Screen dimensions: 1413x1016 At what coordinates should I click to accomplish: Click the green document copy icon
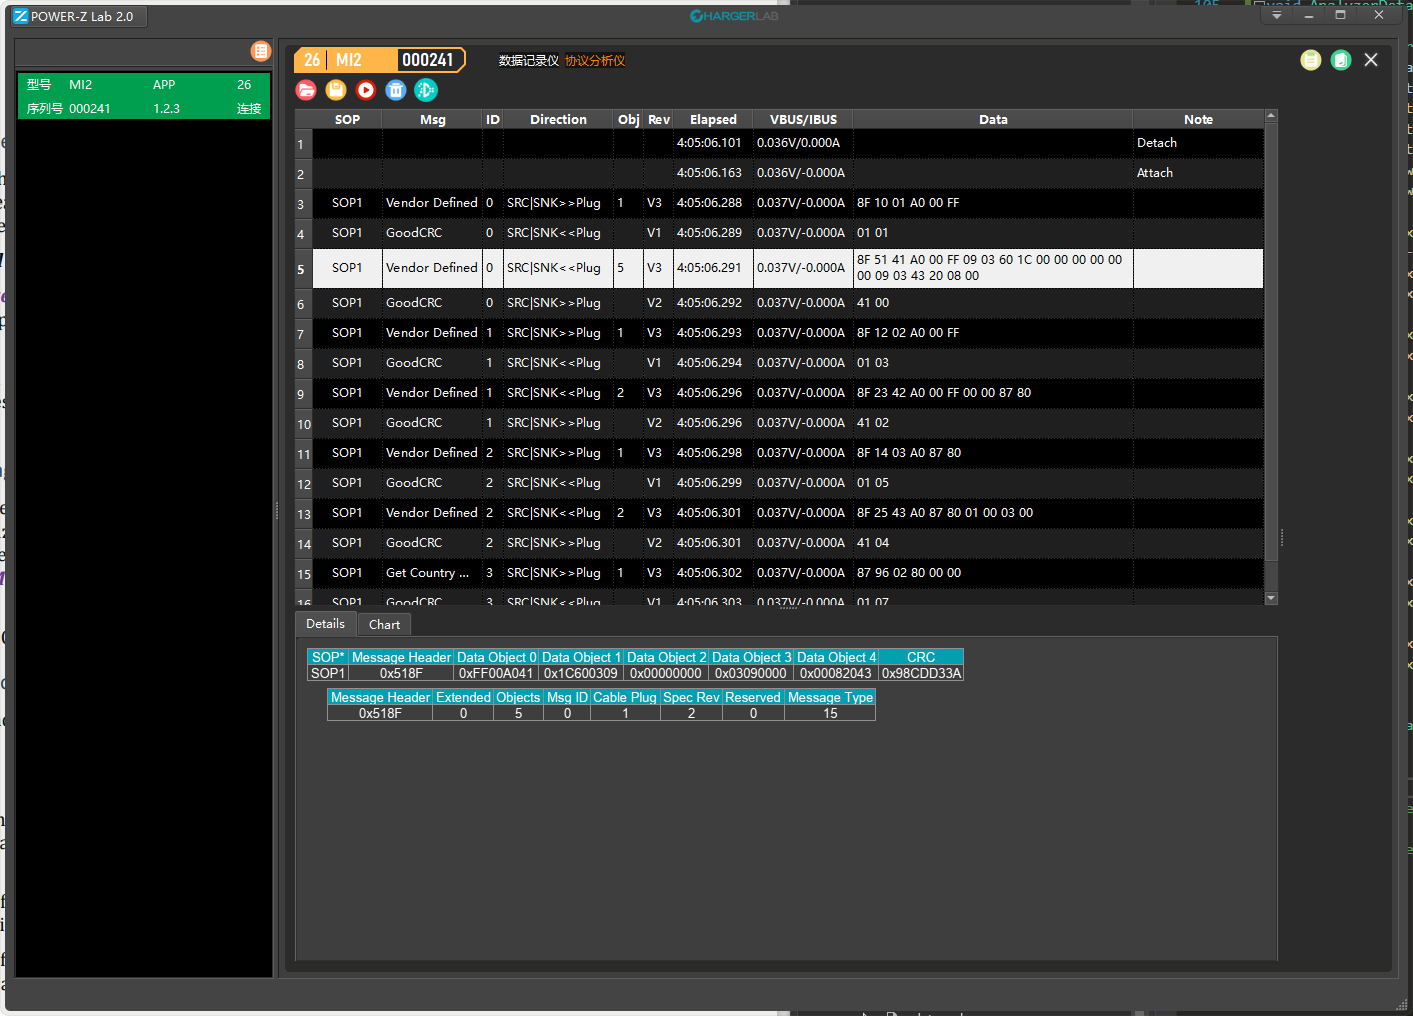[x=1341, y=60]
